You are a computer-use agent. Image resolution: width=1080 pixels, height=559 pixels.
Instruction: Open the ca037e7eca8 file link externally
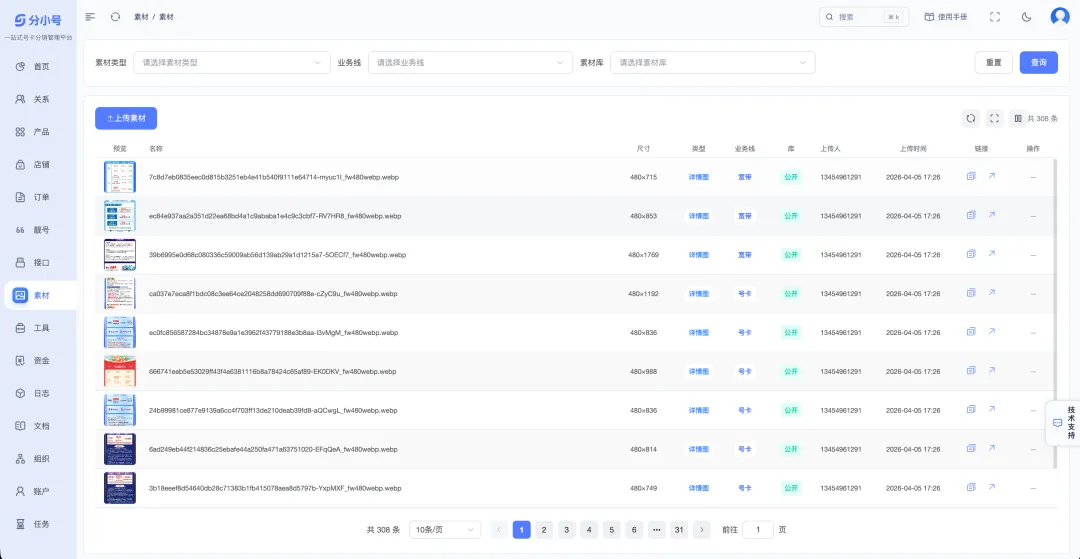coord(991,293)
